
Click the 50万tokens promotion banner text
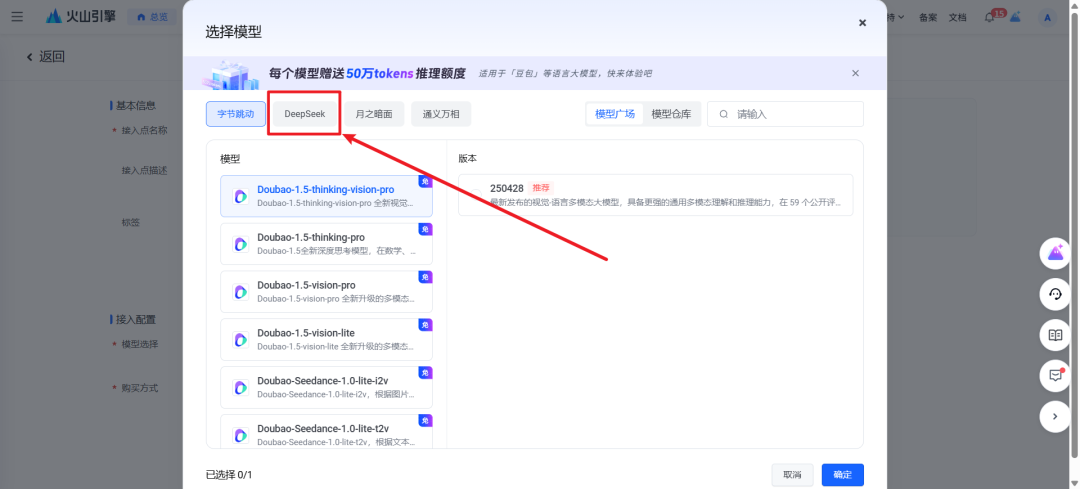click(367, 73)
